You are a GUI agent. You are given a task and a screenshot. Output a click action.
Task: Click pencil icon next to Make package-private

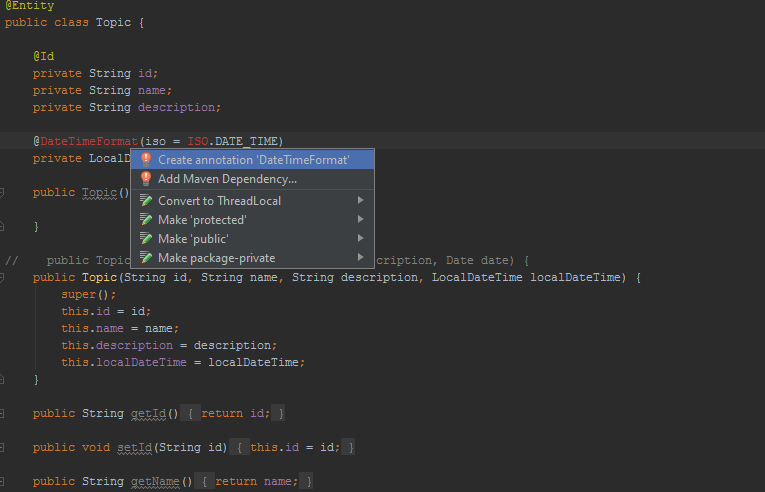pyautogui.click(x=145, y=257)
